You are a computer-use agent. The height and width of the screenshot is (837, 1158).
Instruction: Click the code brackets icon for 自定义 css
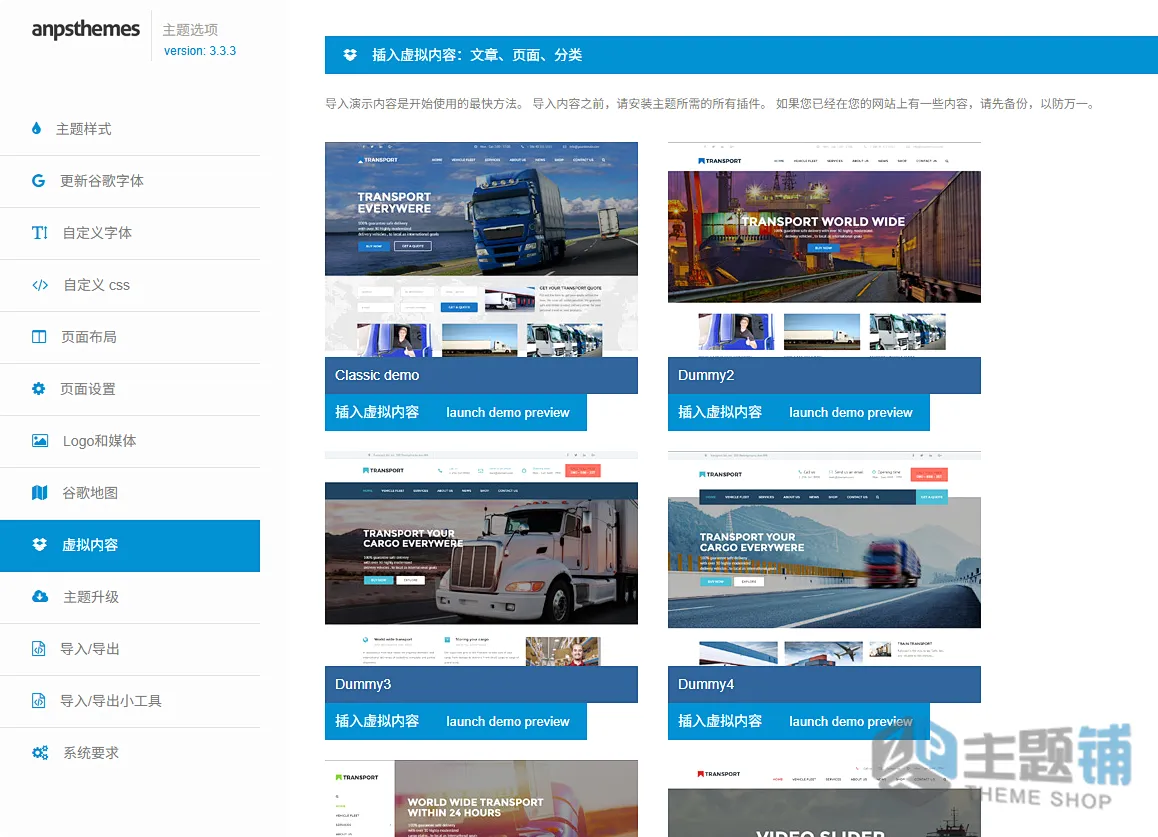click(40, 285)
